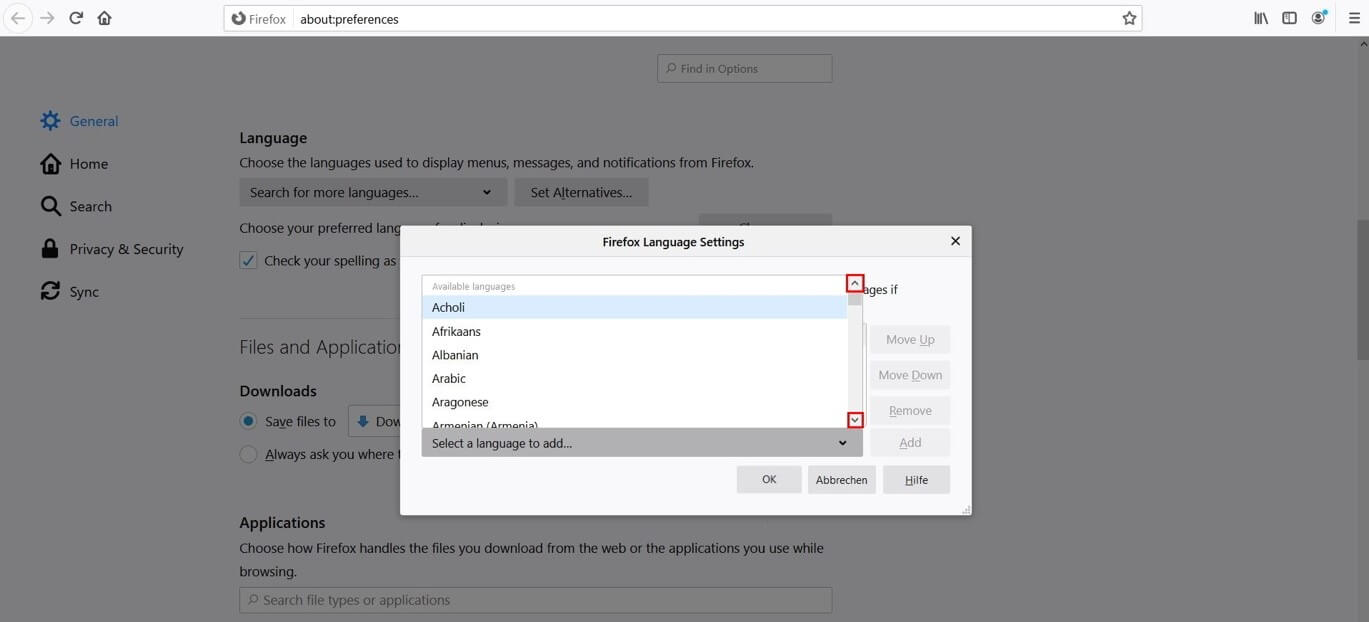Toggle the Check your spelling checkbox
The height and width of the screenshot is (622, 1369).
(248, 260)
